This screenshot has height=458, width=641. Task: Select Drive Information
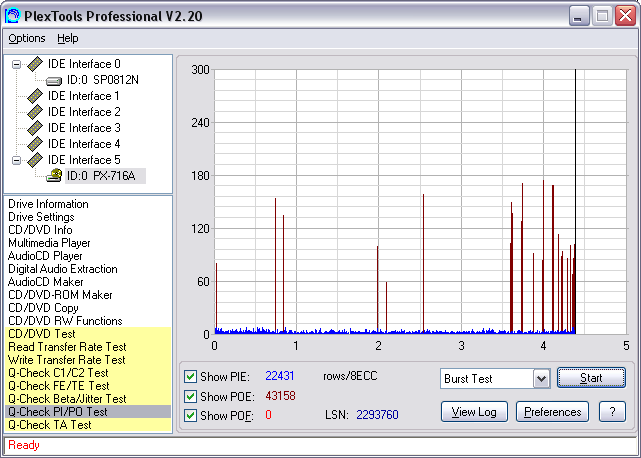[x=48, y=204]
